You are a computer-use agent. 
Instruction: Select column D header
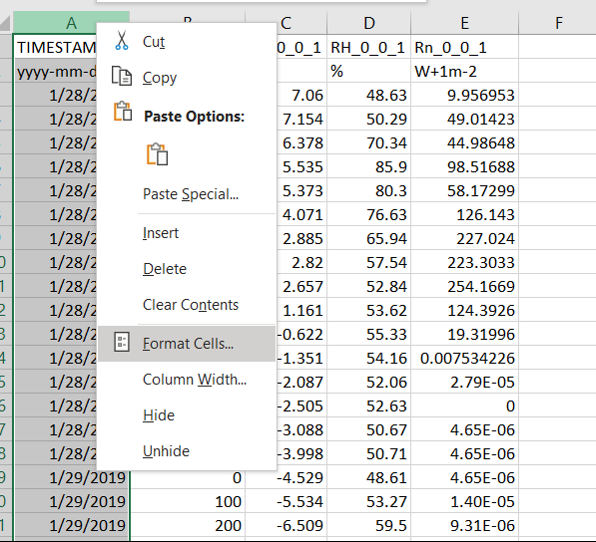[368, 23]
